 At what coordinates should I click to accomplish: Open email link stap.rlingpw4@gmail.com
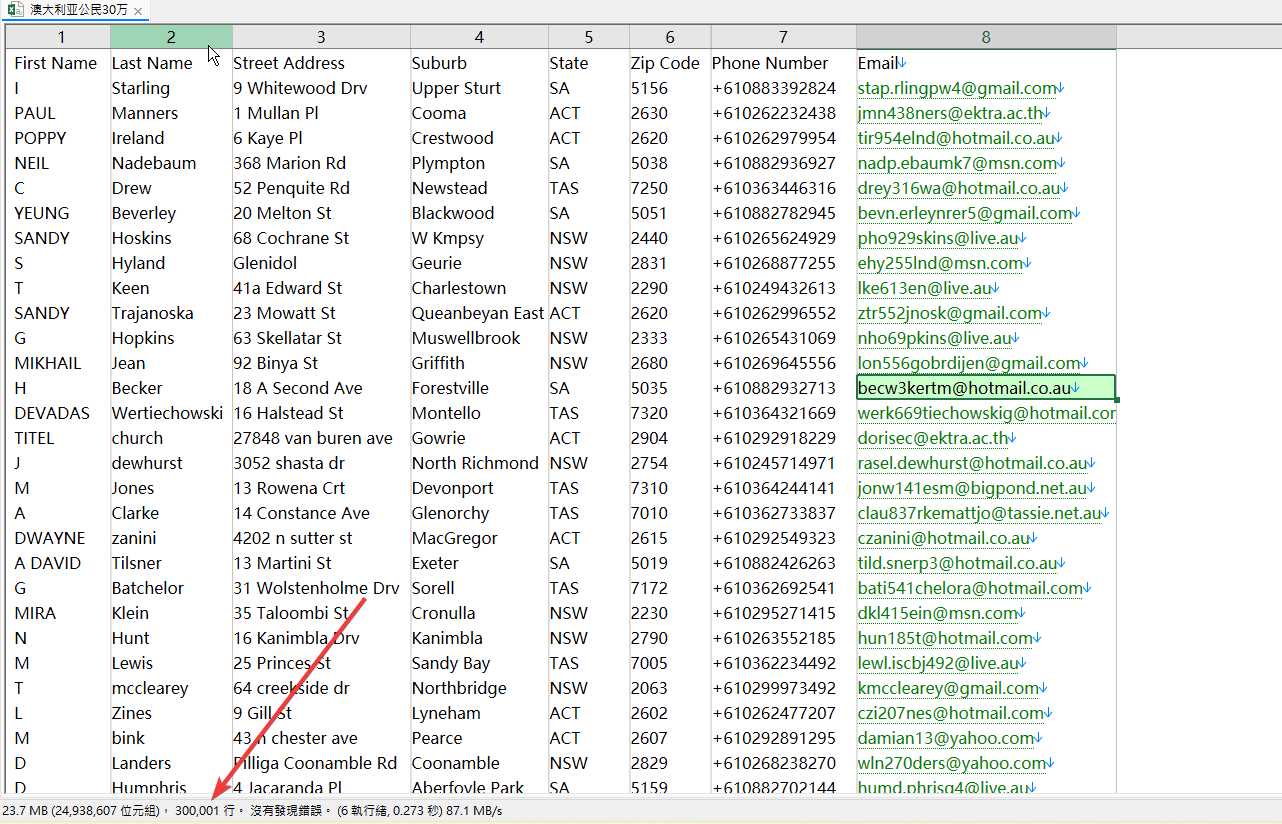click(957, 88)
